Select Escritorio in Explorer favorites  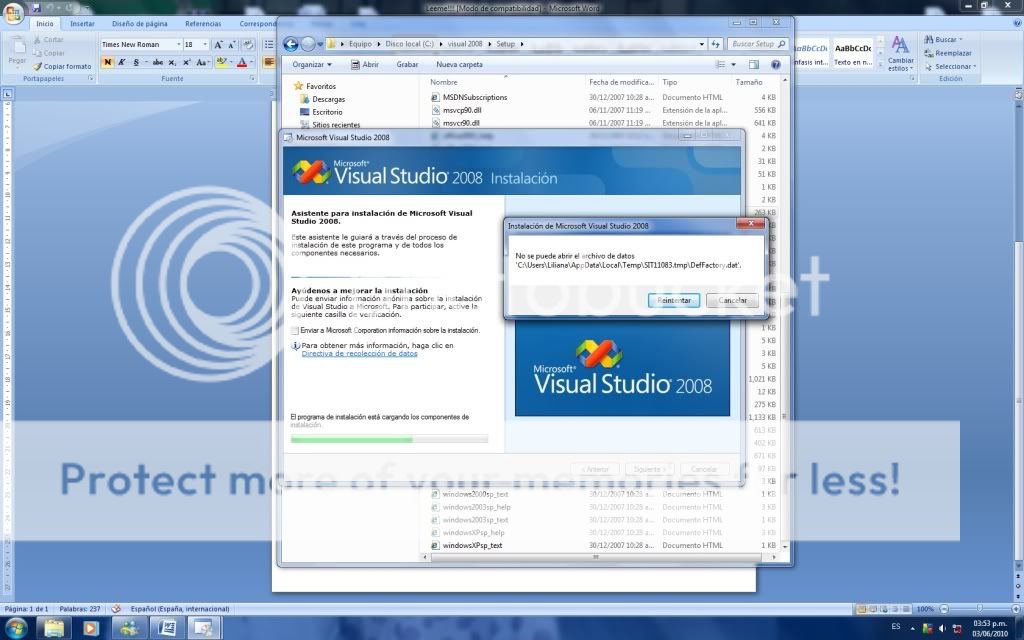321,112
